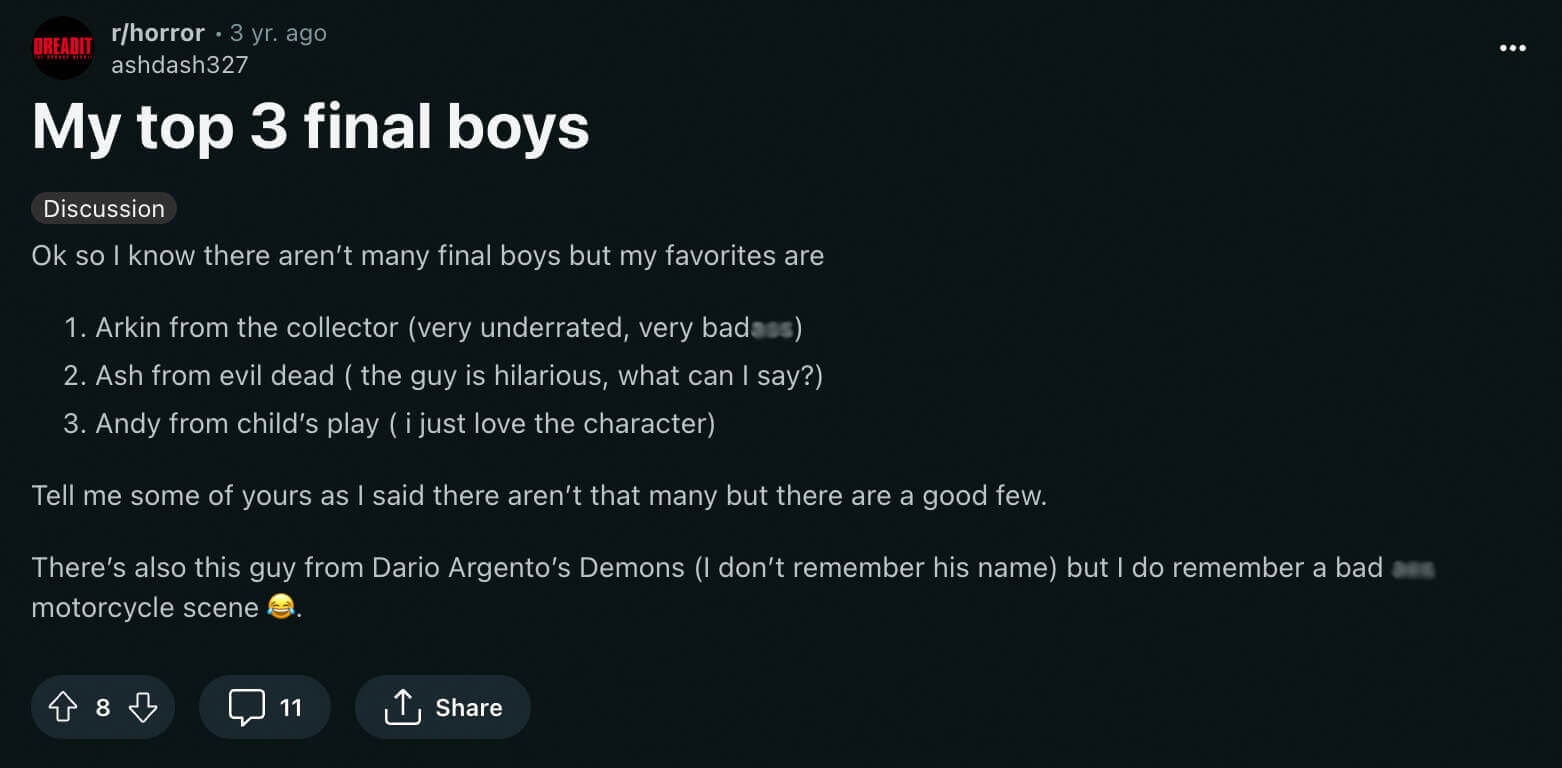Click the "Ash from evil dead" list item
The height and width of the screenshot is (768, 1562).
458,375
